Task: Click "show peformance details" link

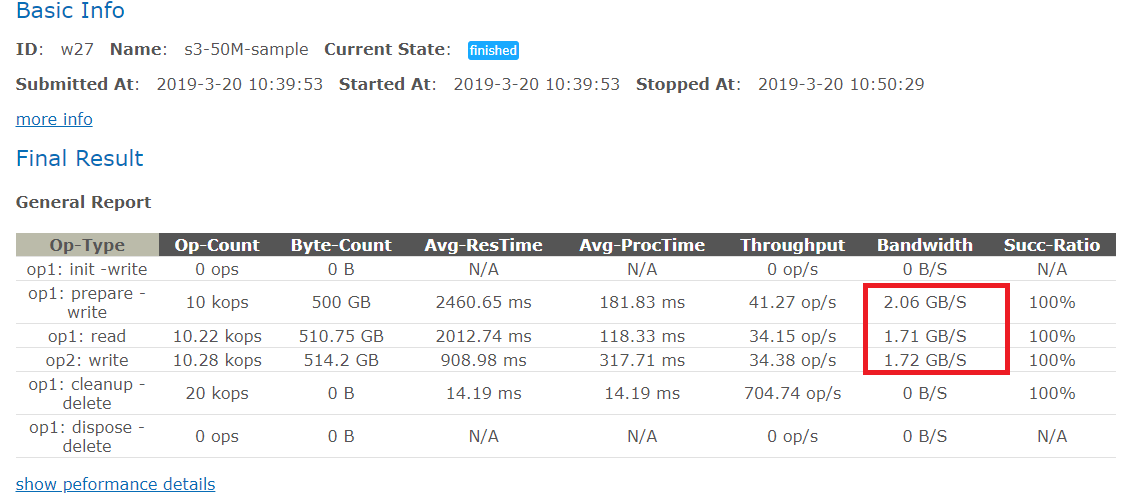Action: [x=115, y=484]
